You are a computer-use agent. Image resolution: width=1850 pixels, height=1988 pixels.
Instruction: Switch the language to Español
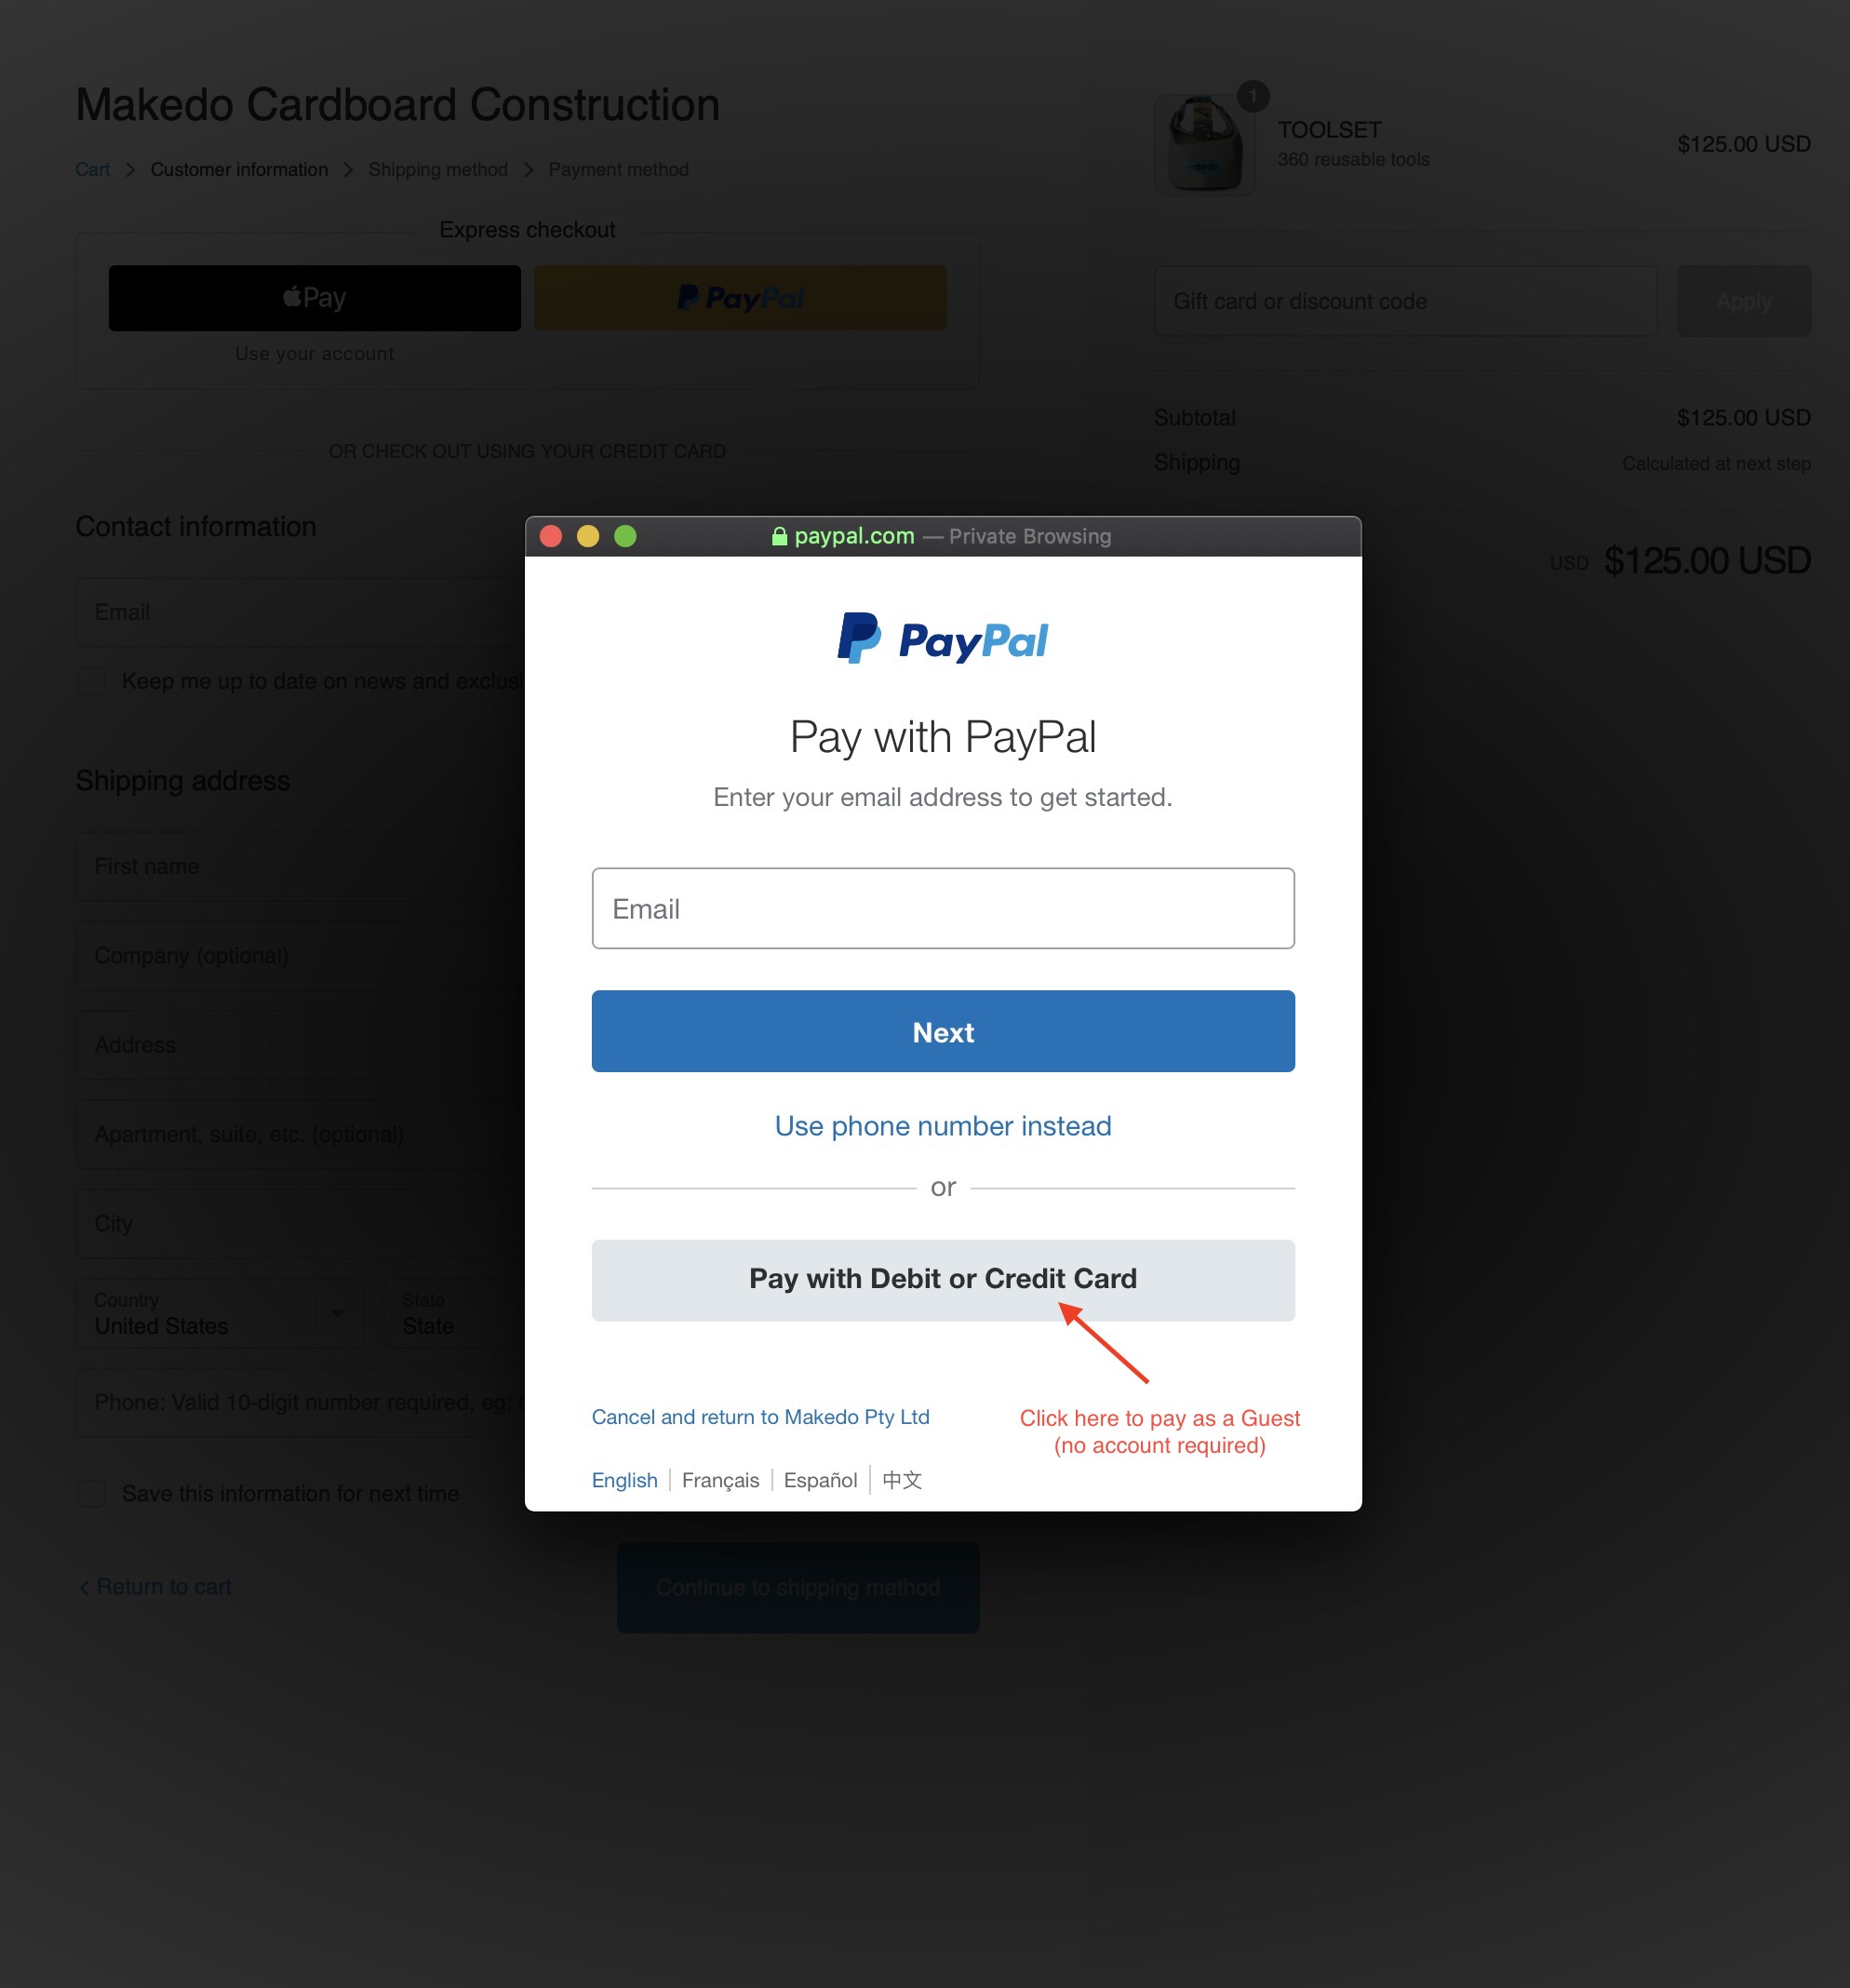pos(820,1479)
